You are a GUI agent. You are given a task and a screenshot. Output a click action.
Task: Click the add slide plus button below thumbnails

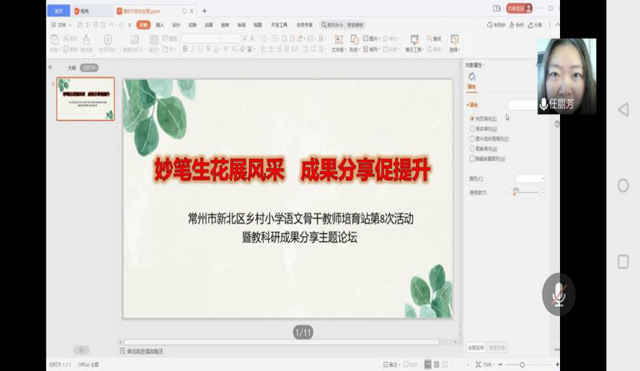point(81,350)
